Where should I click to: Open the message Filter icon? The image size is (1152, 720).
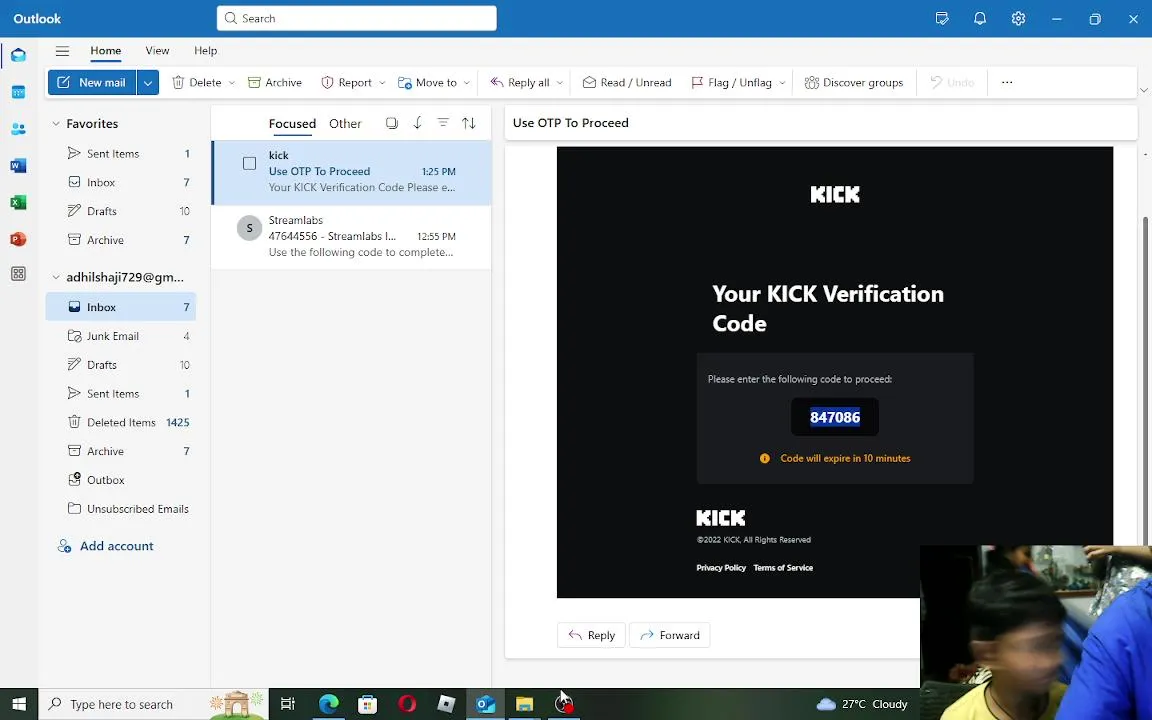[443, 123]
